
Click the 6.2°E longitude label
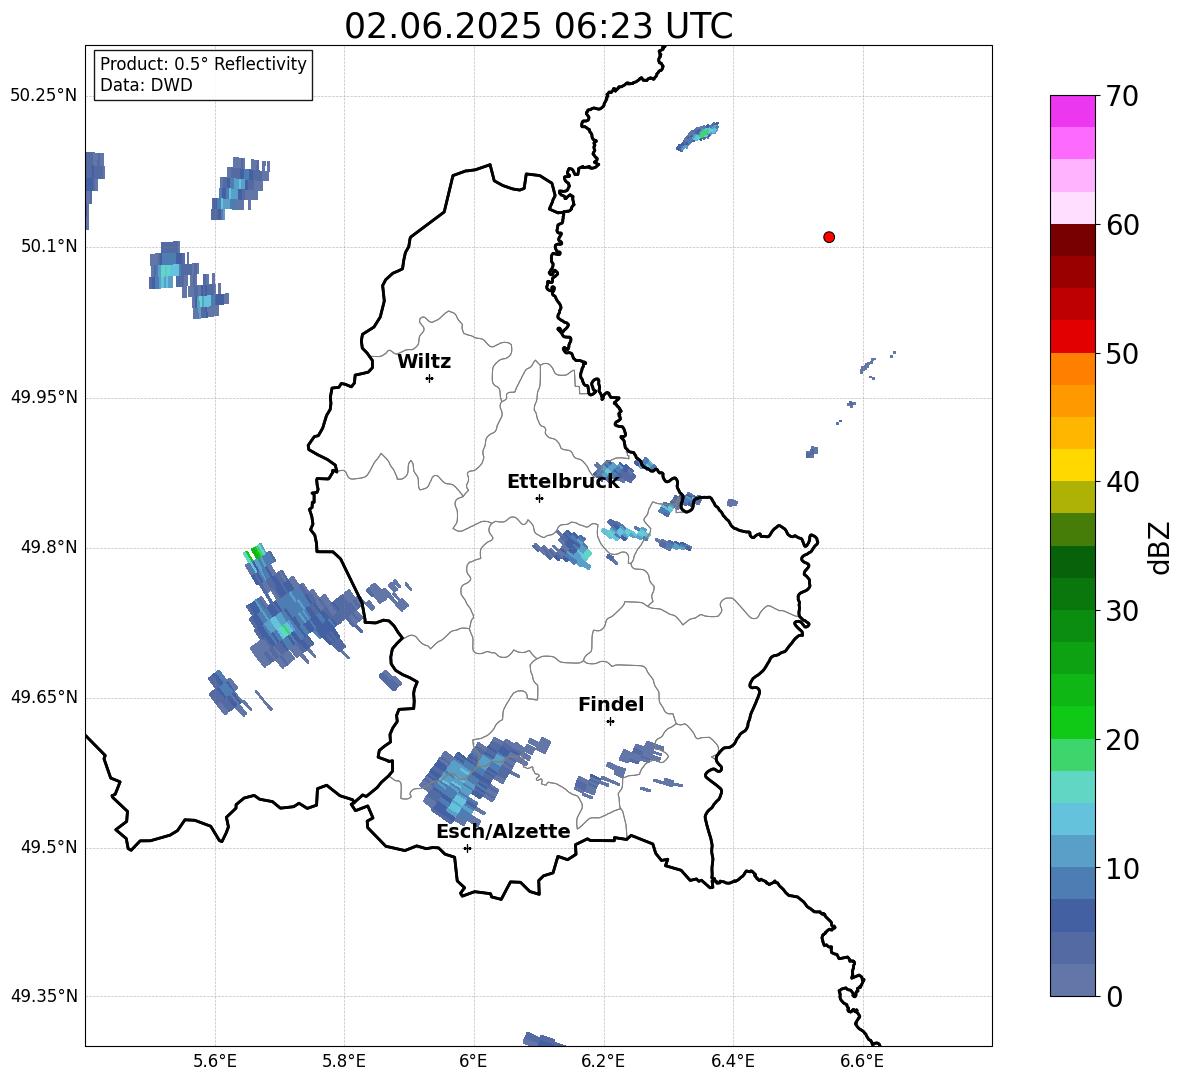point(603,1061)
